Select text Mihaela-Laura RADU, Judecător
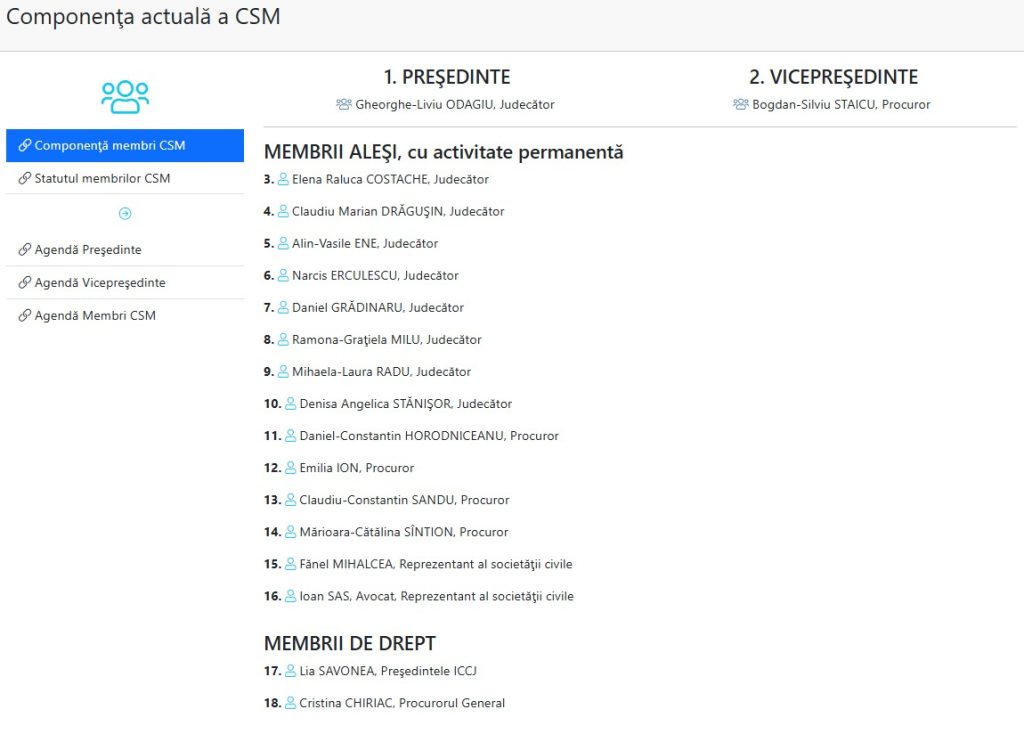 (381, 372)
